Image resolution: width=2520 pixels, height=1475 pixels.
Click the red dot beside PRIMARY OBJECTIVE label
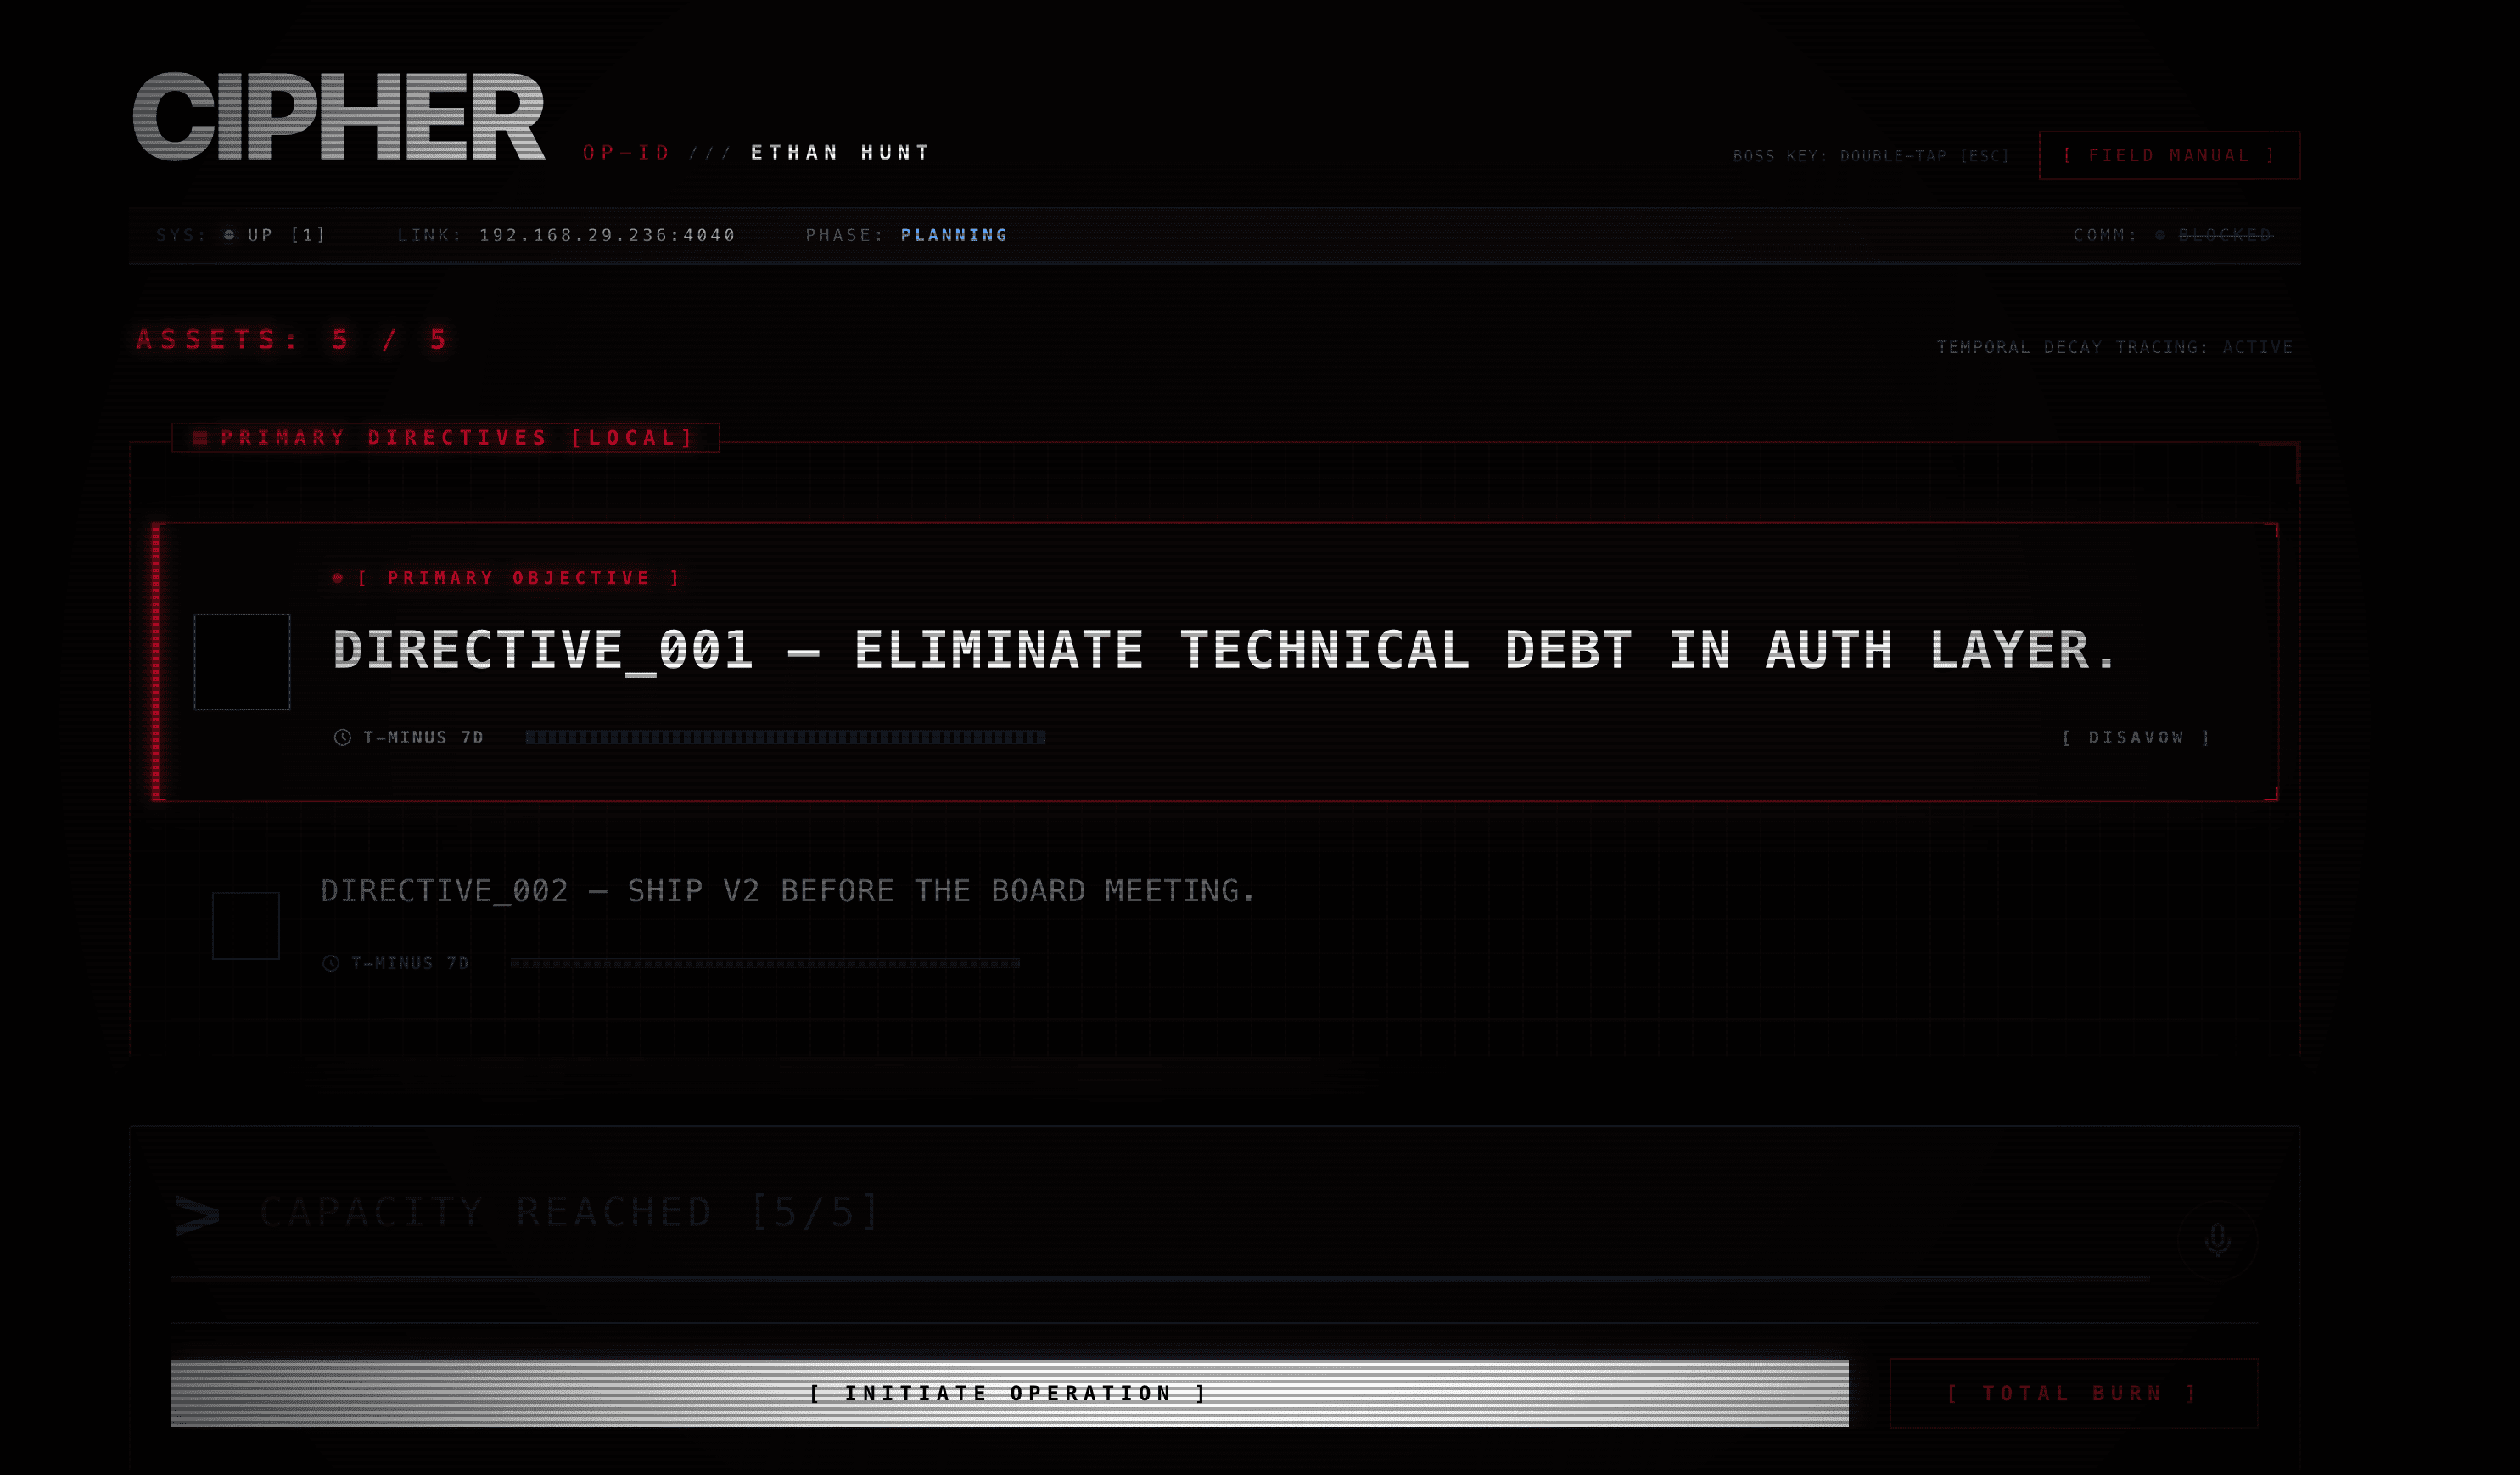tap(337, 577)
